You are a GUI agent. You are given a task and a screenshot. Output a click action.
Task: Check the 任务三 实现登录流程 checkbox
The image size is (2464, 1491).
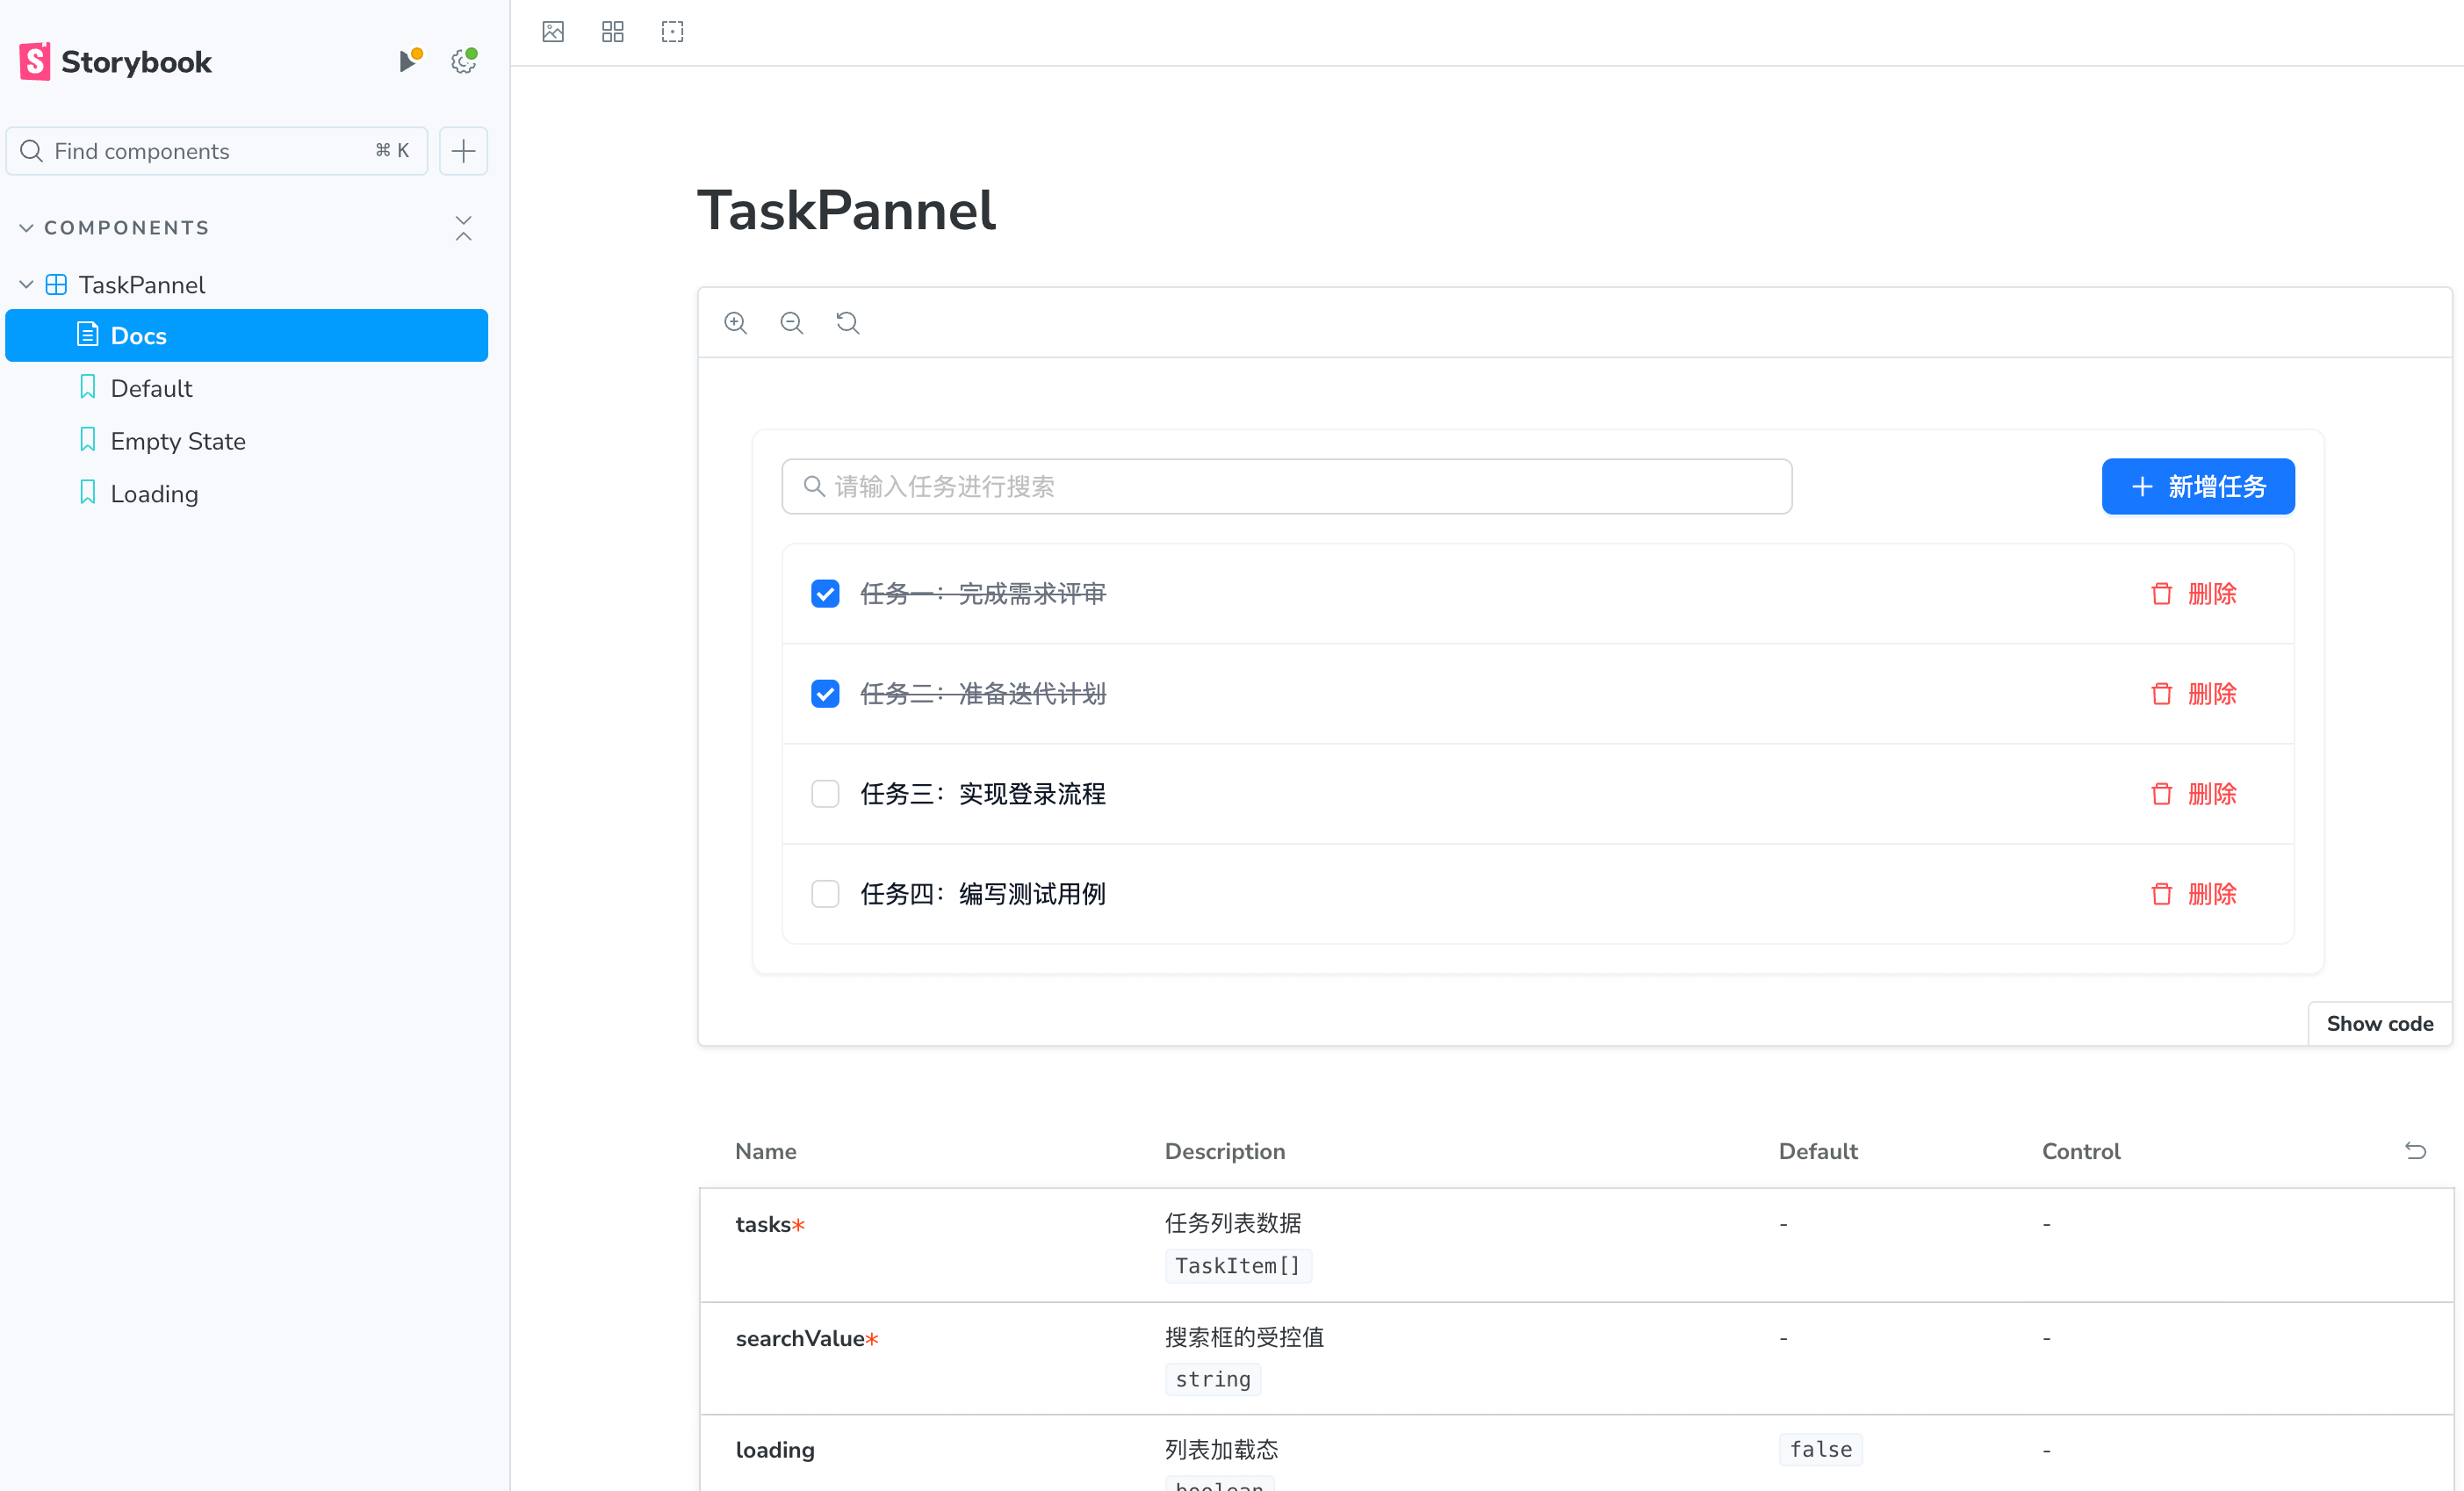tap(825, 794)
